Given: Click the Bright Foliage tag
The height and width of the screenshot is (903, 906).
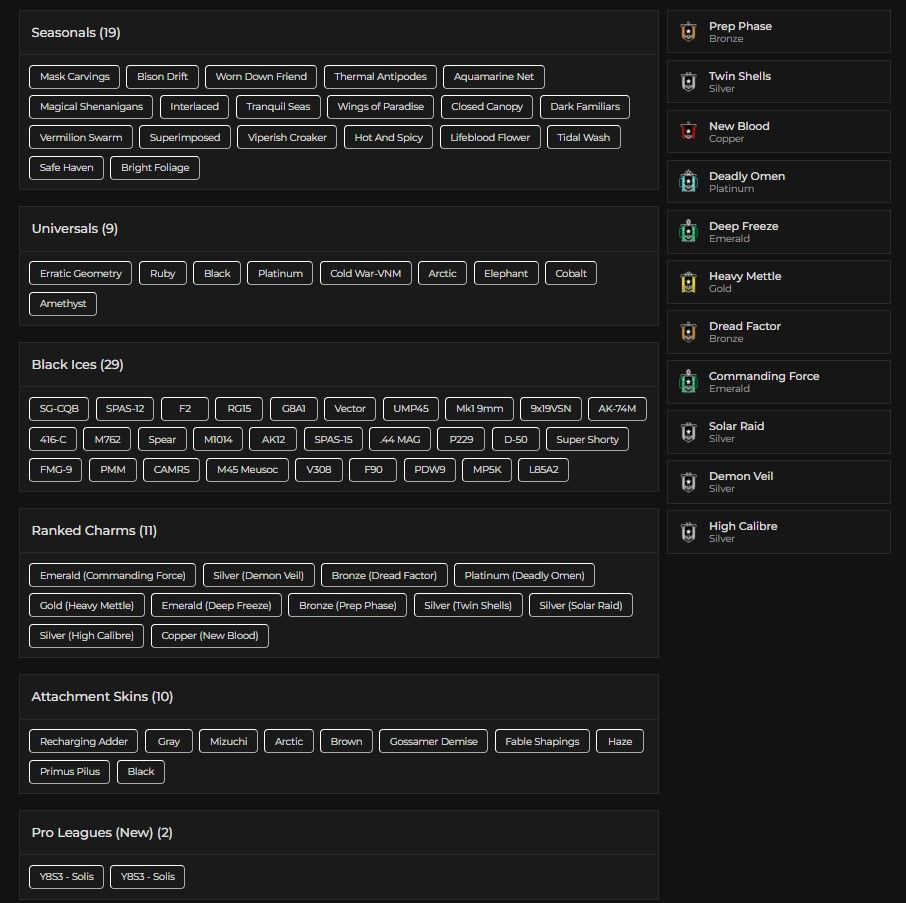Looking at the screenshot, I should pos(155,168).
